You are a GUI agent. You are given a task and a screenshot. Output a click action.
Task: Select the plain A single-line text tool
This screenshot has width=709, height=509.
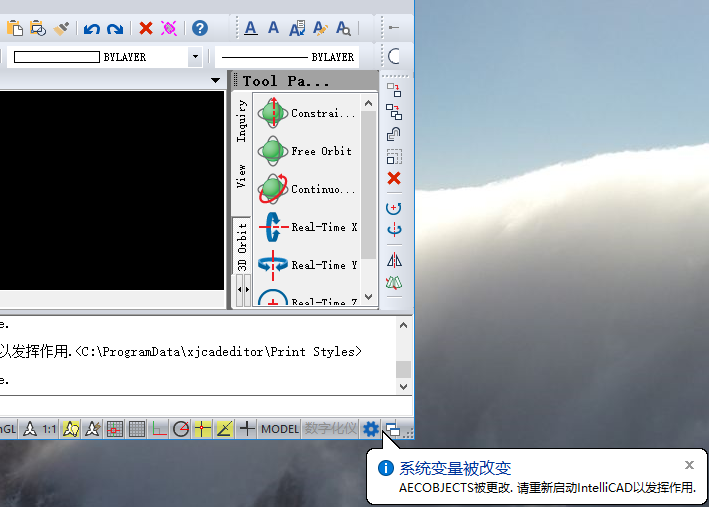click(274, 28)
